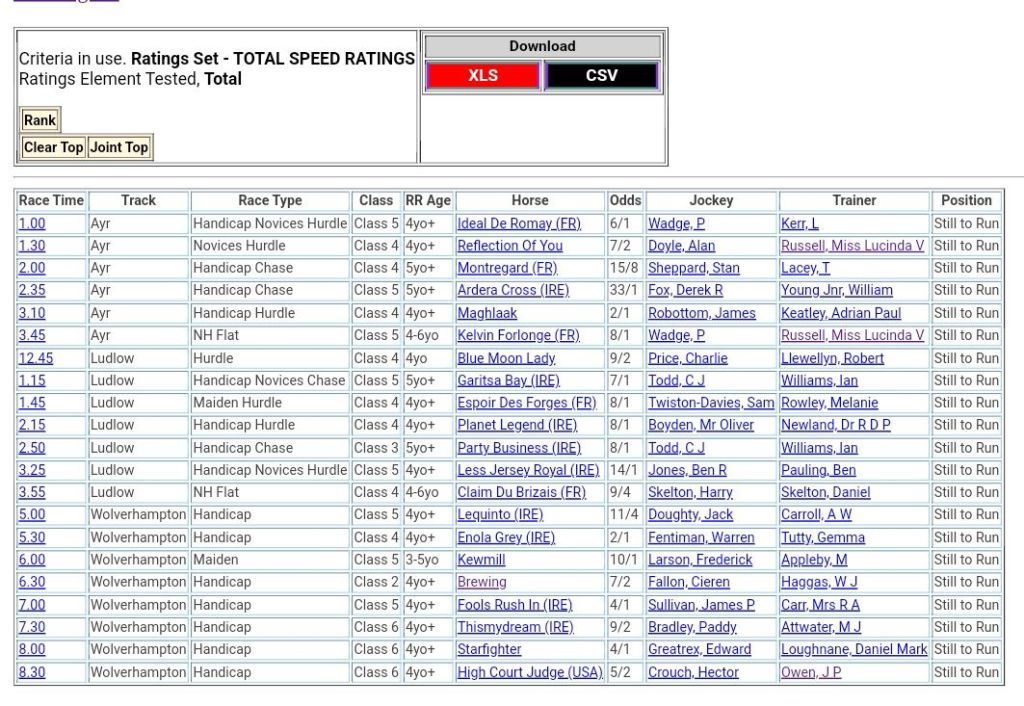Viewport: 1024px width, 706px height.
Task: Open trainer Lacey, T
Action: pos(805,268)
